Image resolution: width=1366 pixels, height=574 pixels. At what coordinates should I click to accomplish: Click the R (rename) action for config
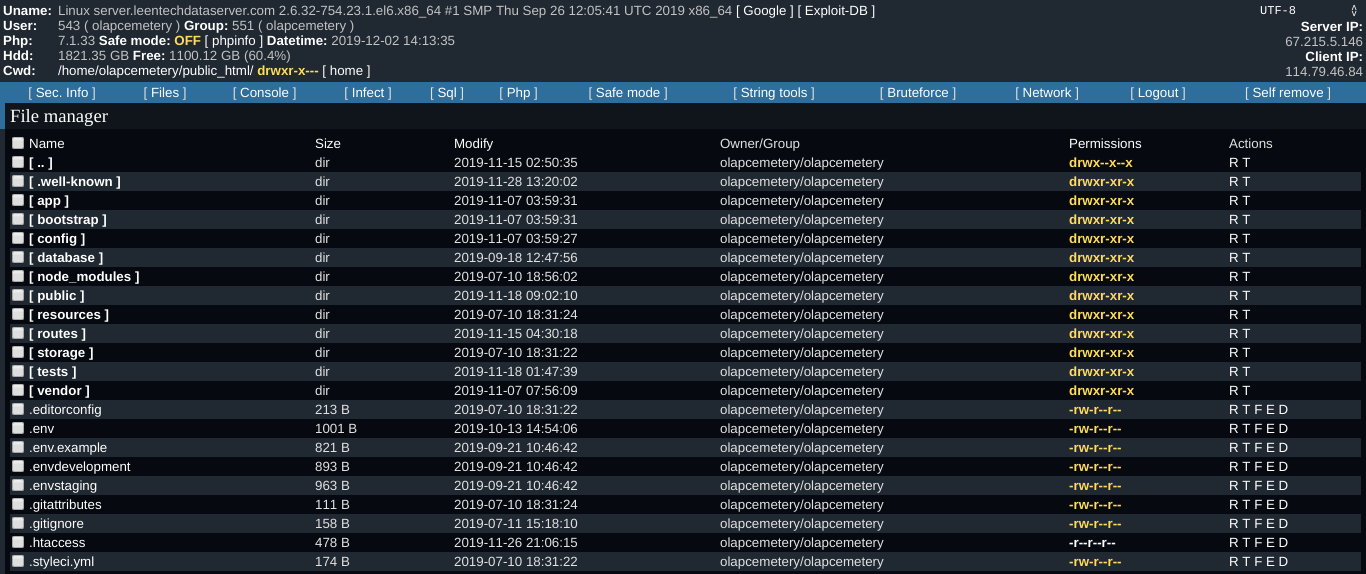coord(1234,238)
